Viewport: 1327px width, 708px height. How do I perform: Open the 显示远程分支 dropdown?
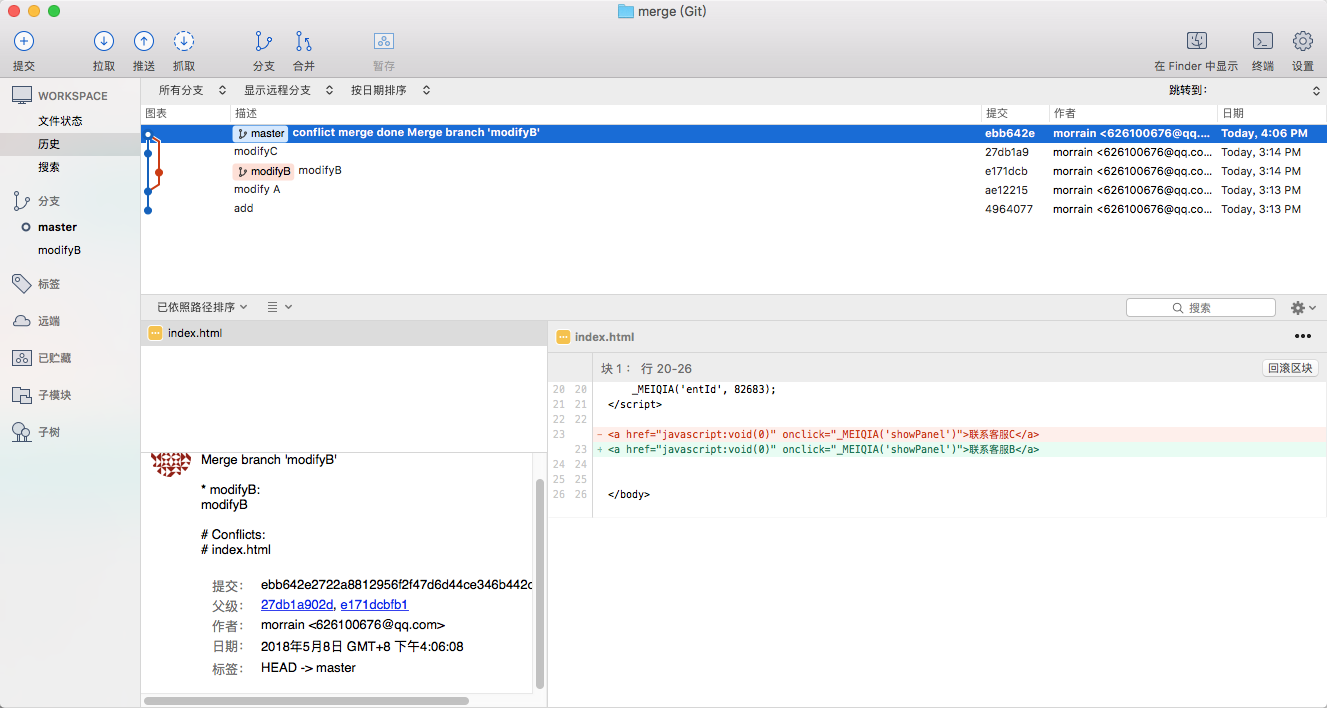pyautogui.click(x=288, y=90)
